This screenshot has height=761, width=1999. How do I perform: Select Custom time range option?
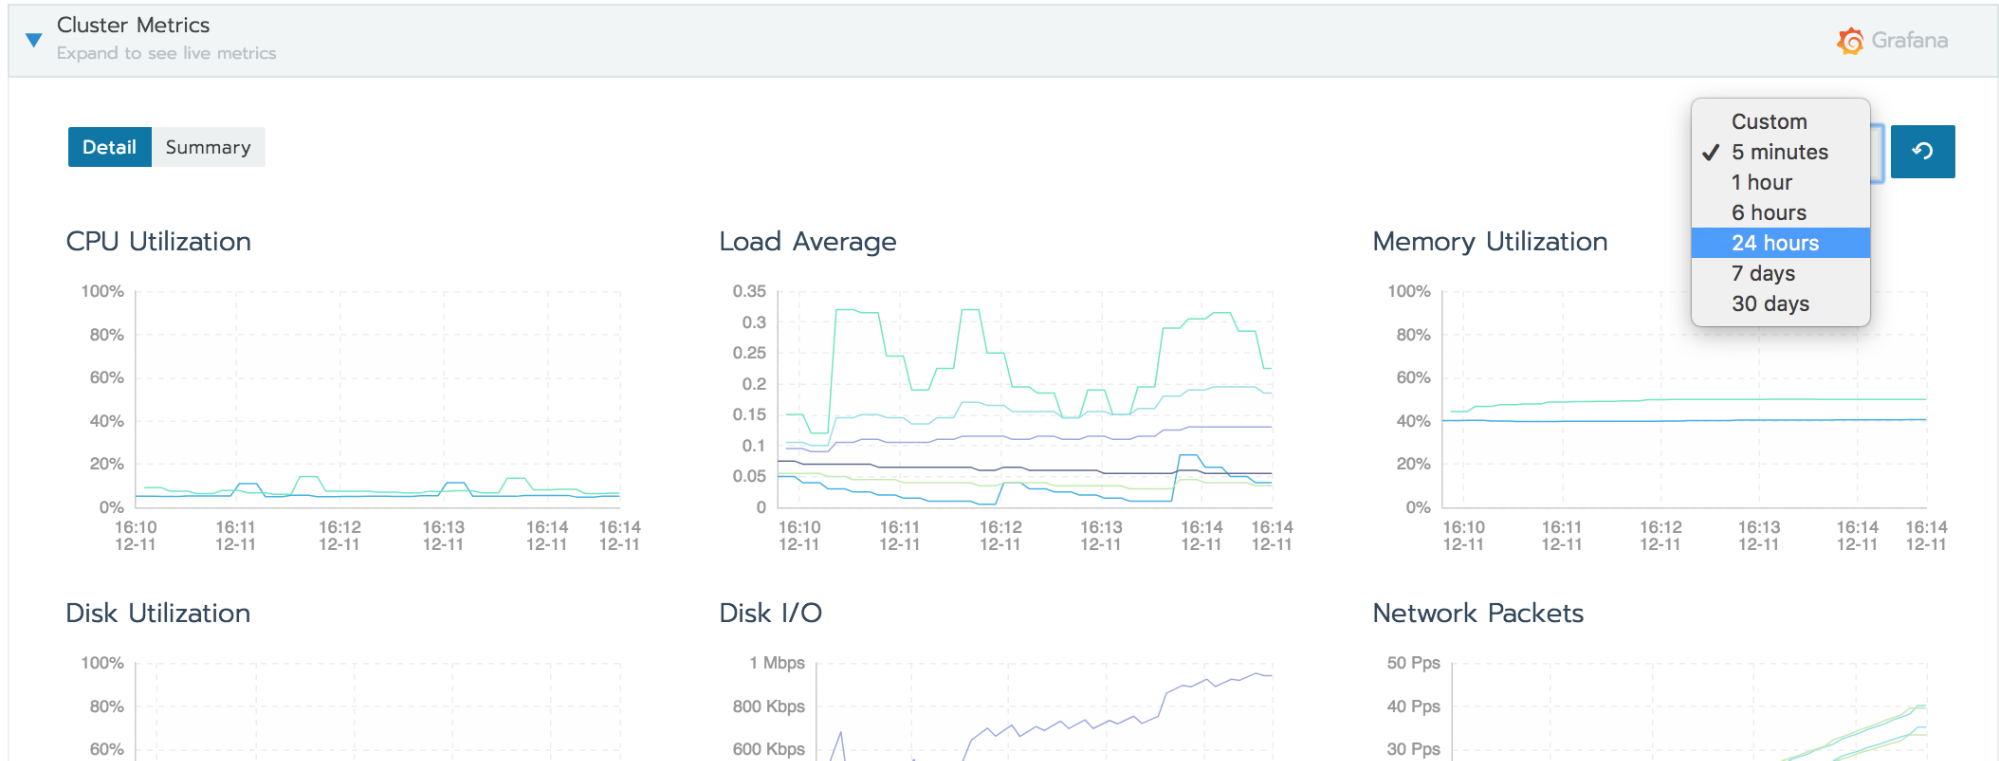[x=1780, y=122]
